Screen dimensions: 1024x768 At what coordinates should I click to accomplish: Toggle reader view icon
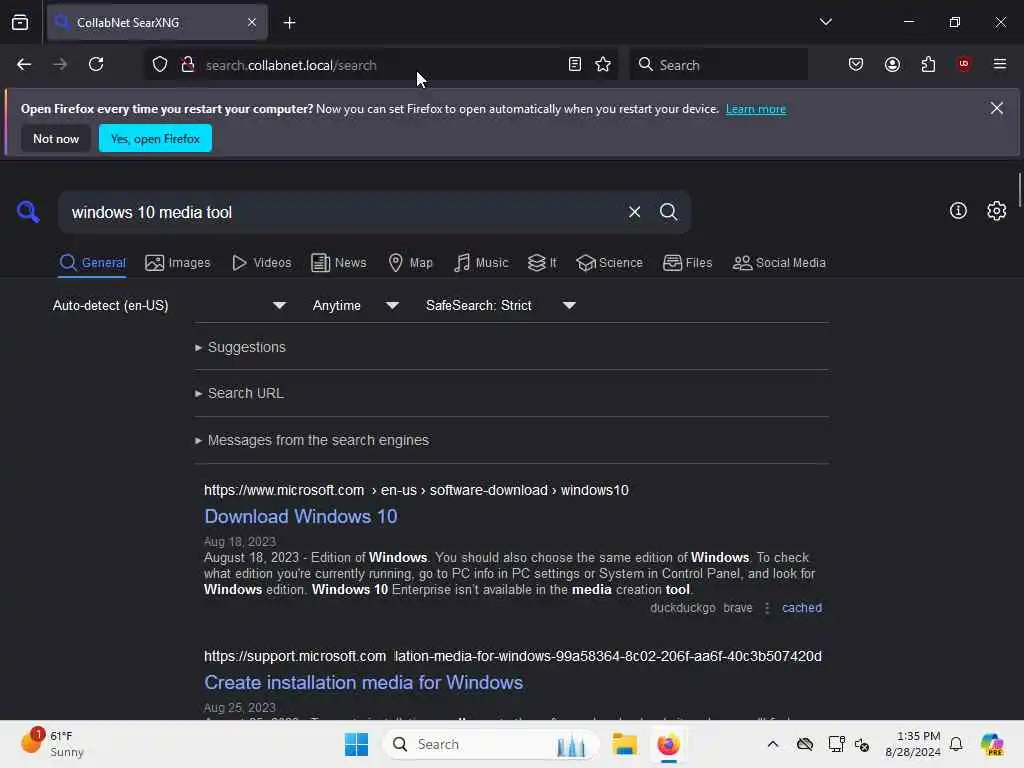(575, 65)
